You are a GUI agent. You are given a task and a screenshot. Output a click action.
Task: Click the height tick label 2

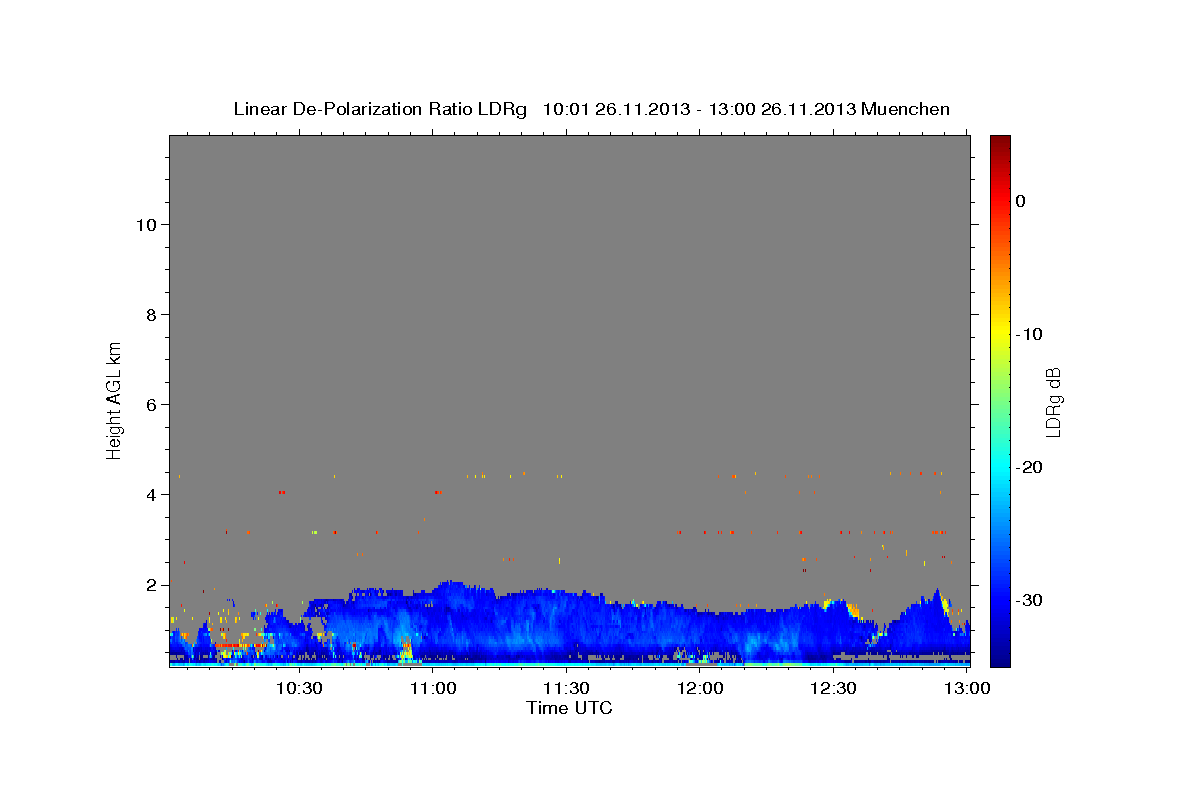click(x=150, y=585)
